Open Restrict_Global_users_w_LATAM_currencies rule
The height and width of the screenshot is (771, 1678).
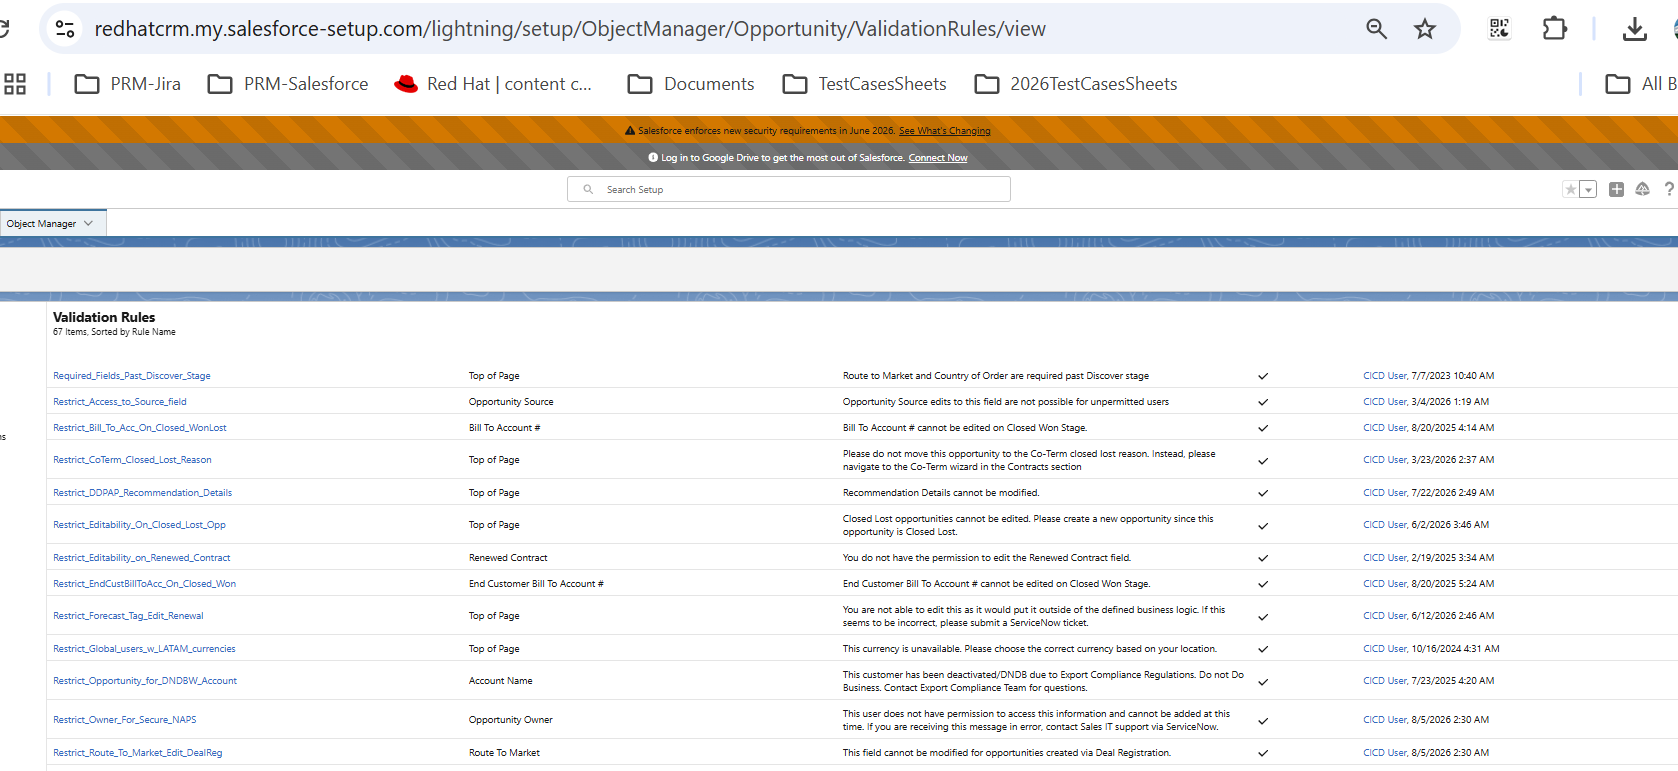point(144,649)
